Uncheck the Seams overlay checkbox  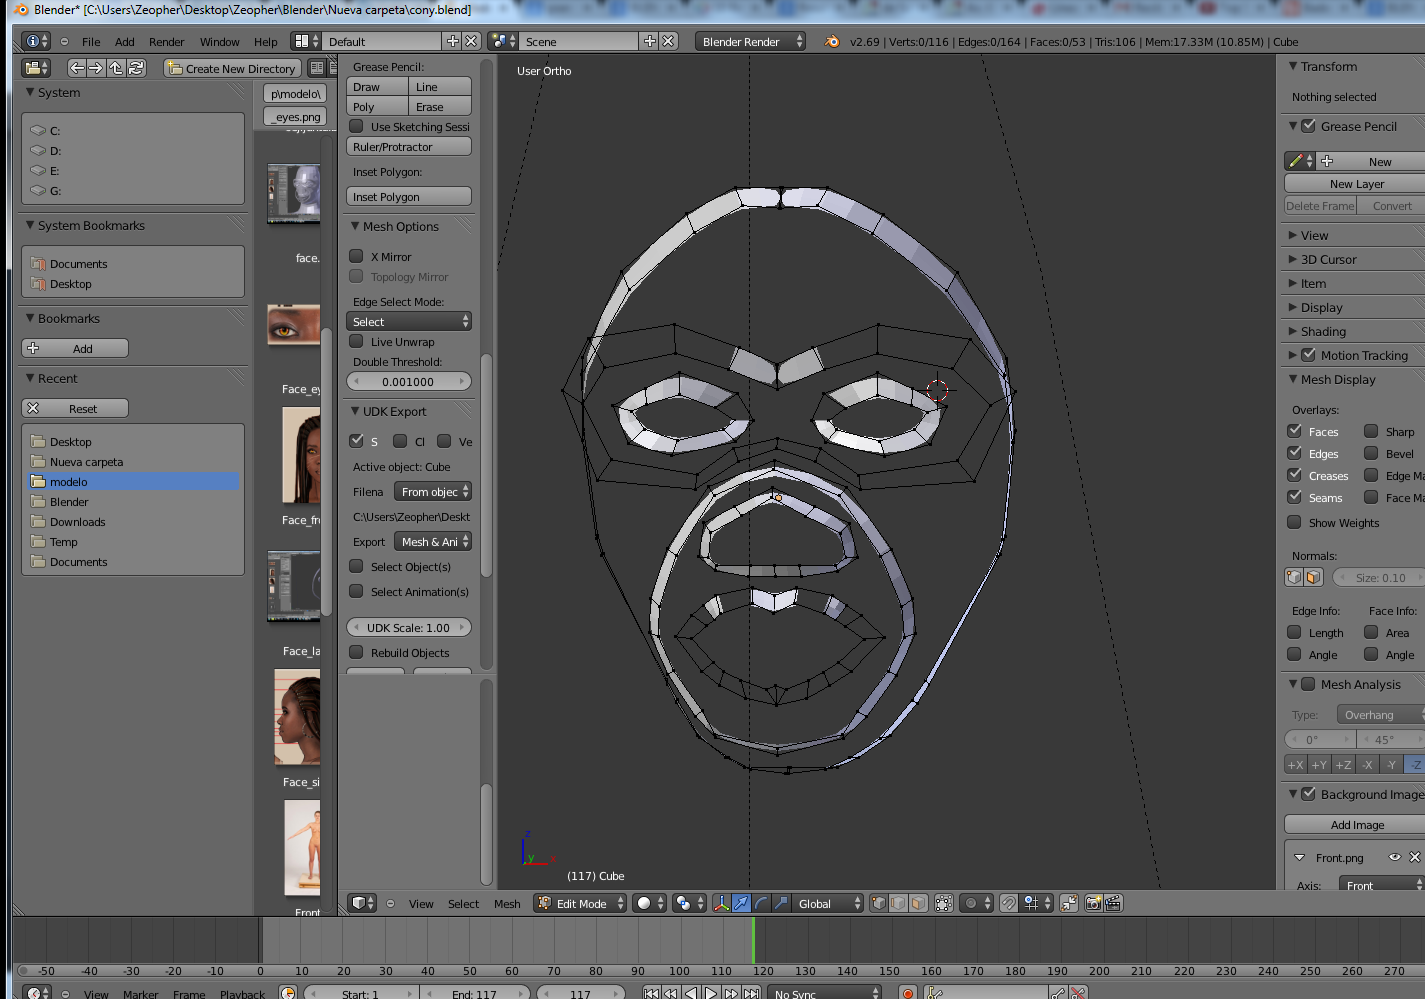1294,498
